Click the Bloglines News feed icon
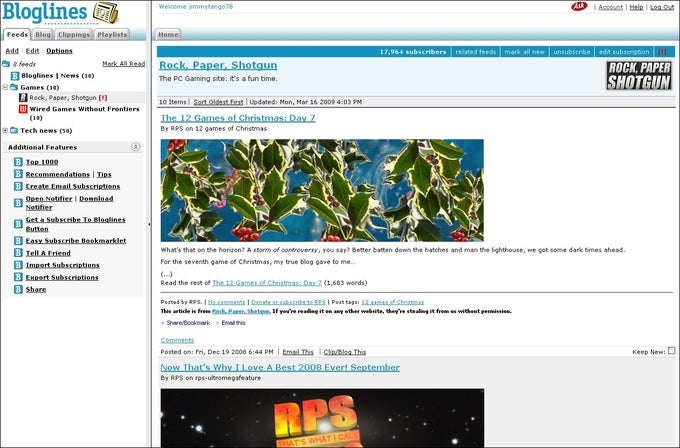 click(15, 76)
